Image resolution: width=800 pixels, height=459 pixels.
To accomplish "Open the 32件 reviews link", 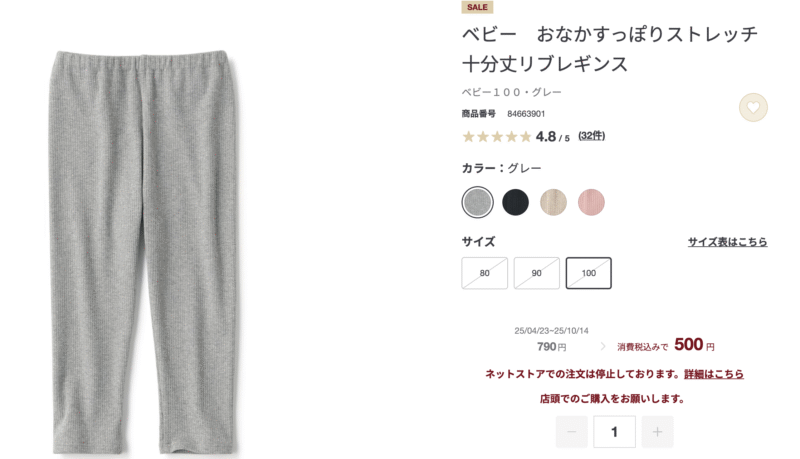I will click(x=591, y=136).
